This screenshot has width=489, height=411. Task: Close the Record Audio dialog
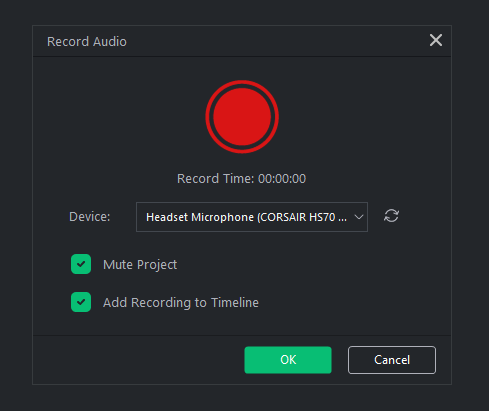click(436, 40)
